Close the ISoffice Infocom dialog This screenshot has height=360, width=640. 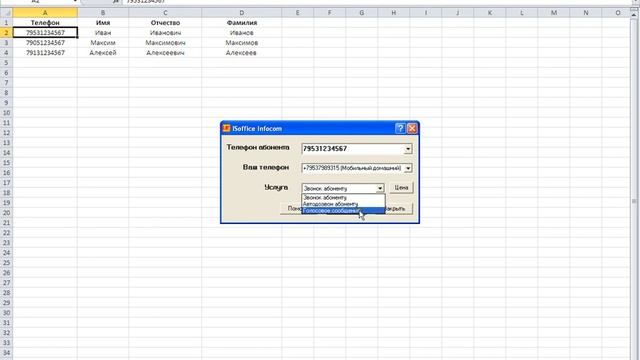click(x=412, y=129)
